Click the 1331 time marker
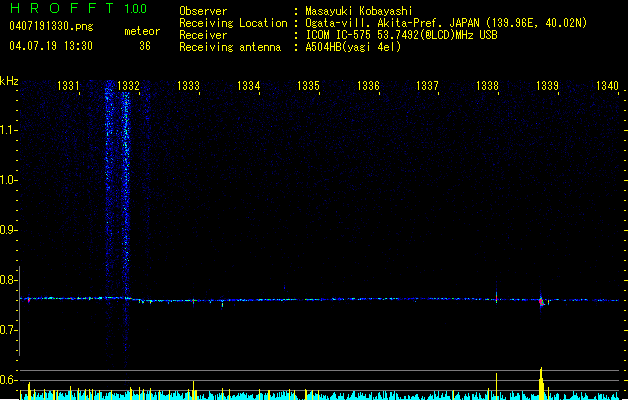The width and height of the screenshot is (629, 400). (x=68, y=85)
